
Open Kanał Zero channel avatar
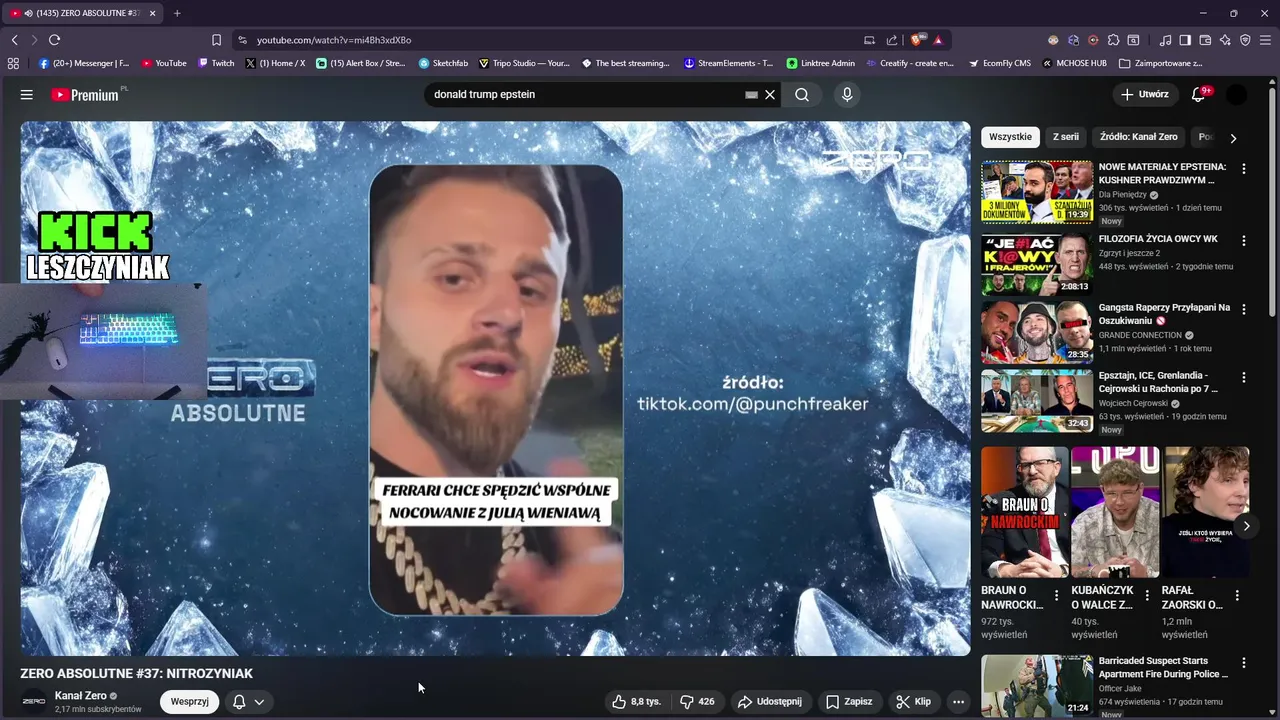click(x=33, y=701)
